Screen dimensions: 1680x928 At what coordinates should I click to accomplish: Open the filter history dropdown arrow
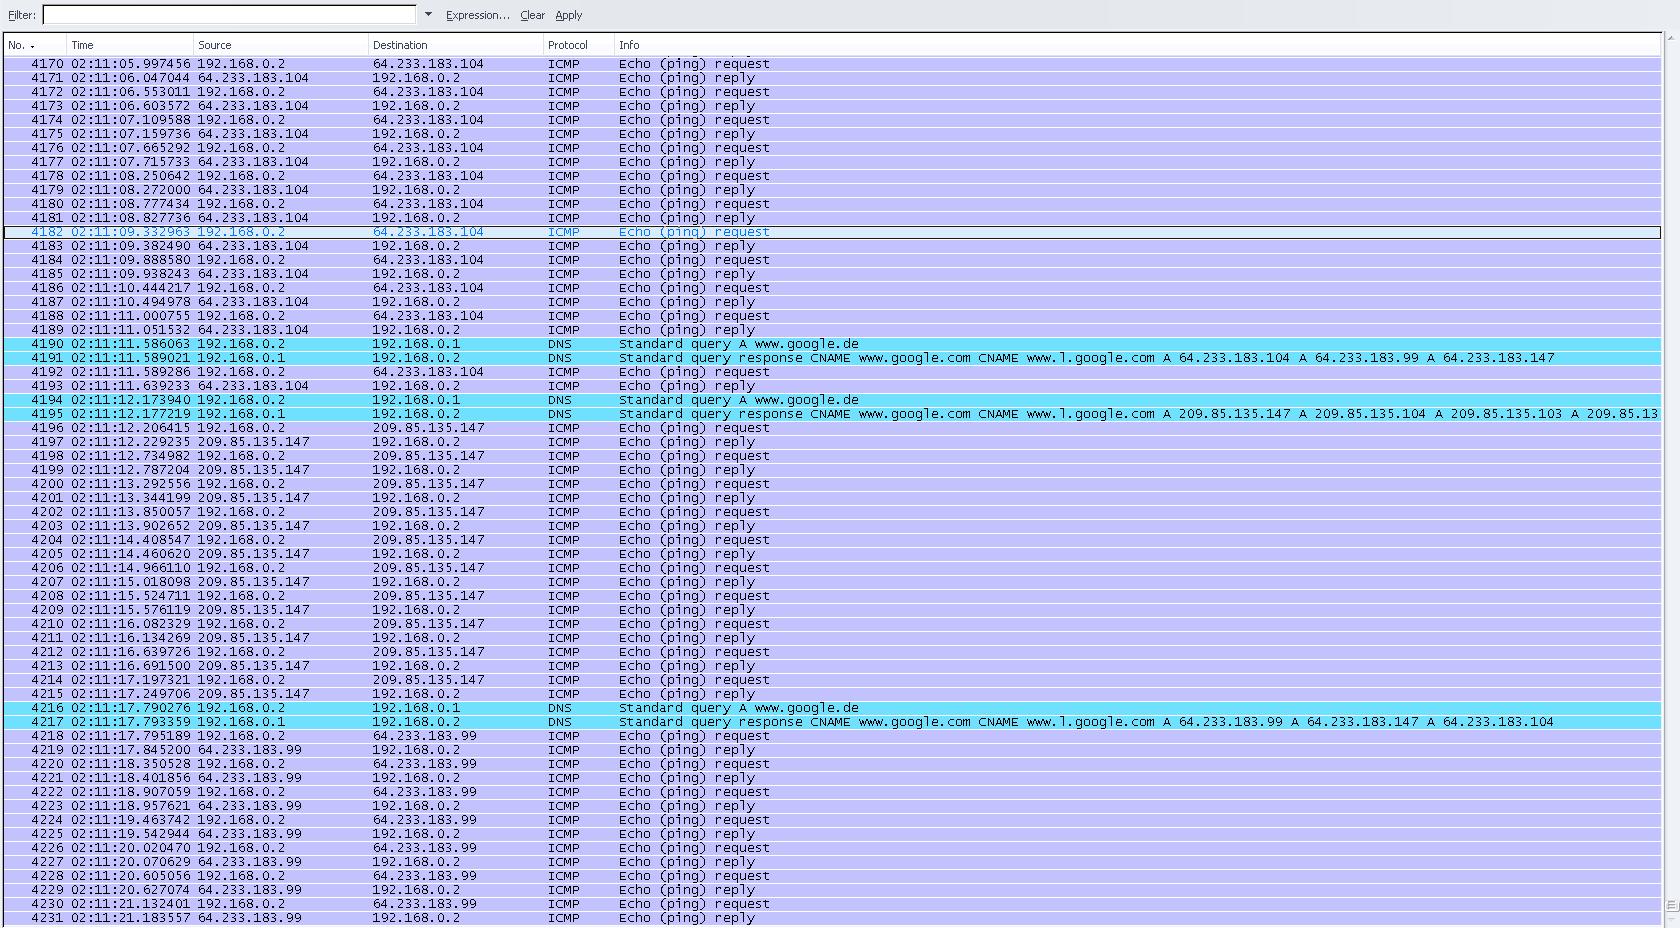tap(429, 15)
